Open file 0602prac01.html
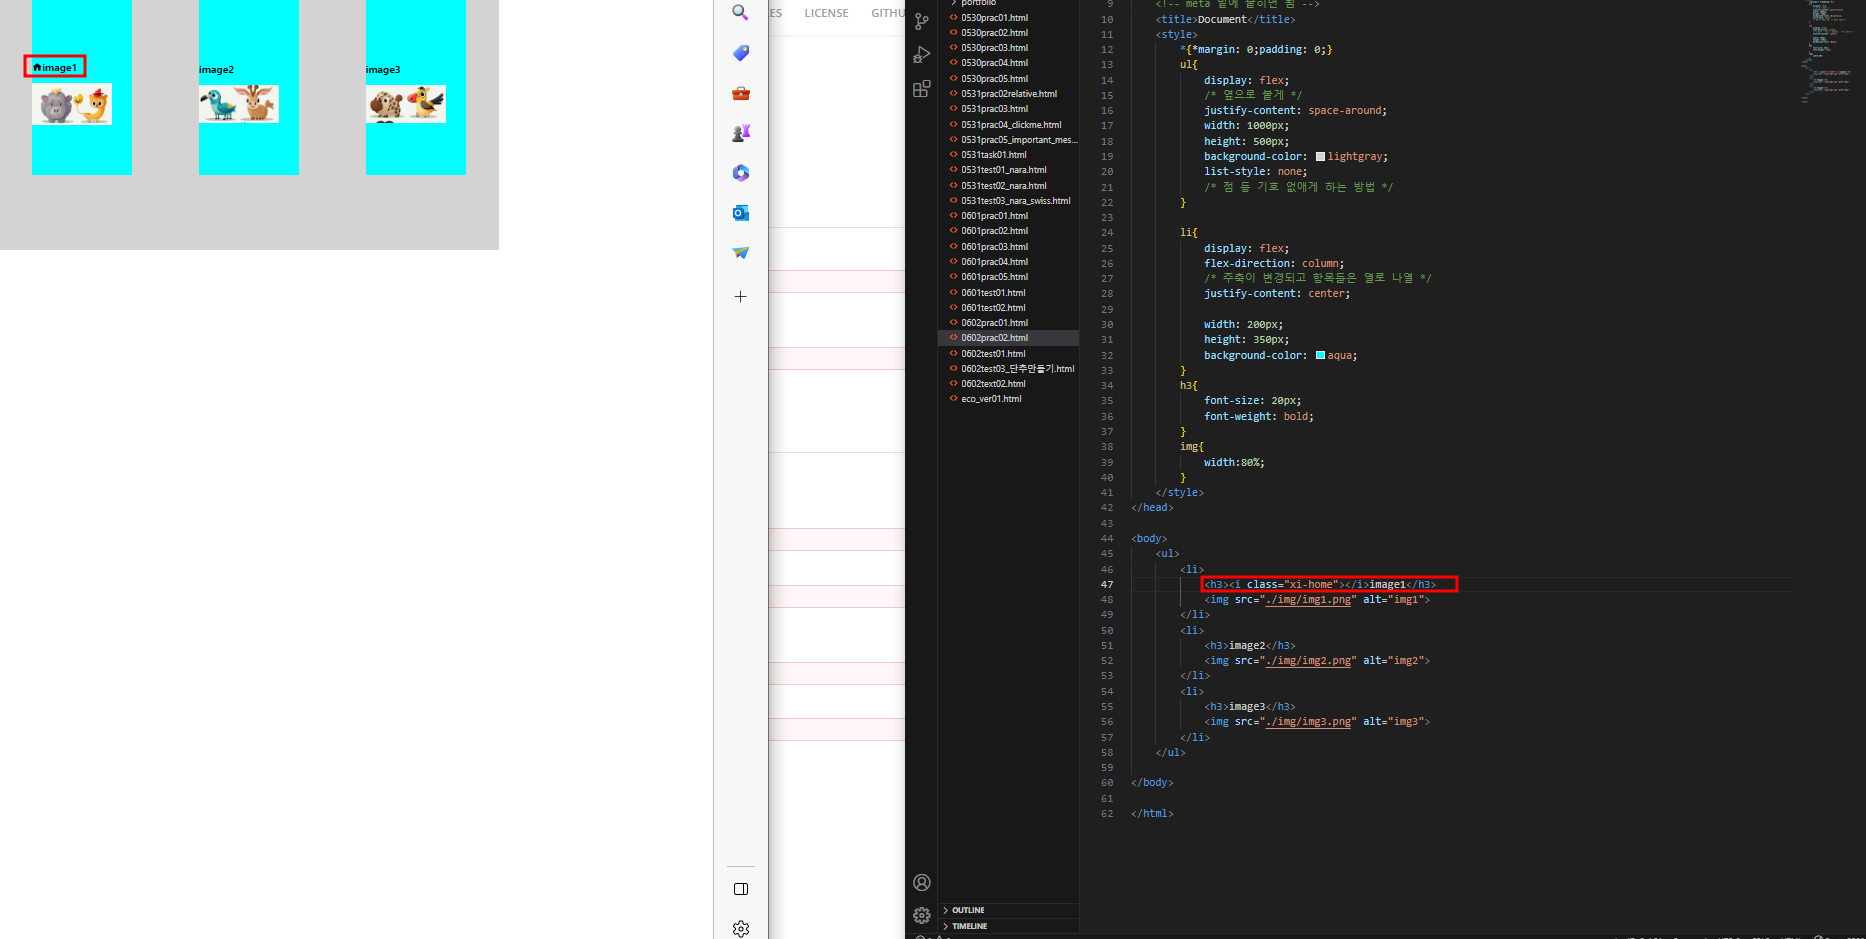 pos(994,323)
